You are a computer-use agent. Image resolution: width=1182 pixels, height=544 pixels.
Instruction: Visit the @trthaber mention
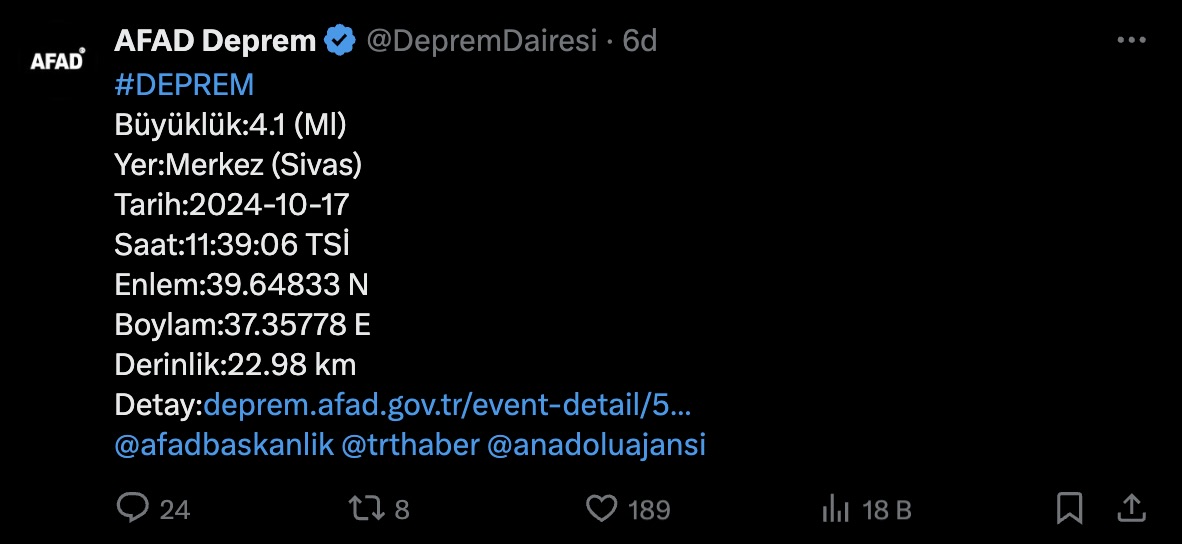[410, 445]
